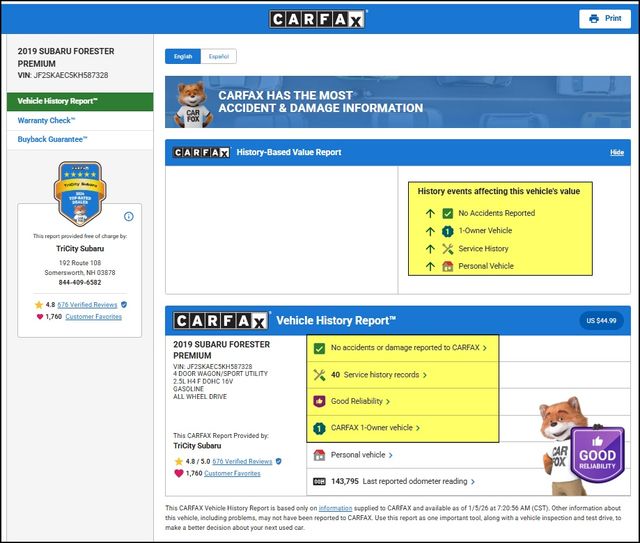Expand the Good Reliability row

point(360,401)
